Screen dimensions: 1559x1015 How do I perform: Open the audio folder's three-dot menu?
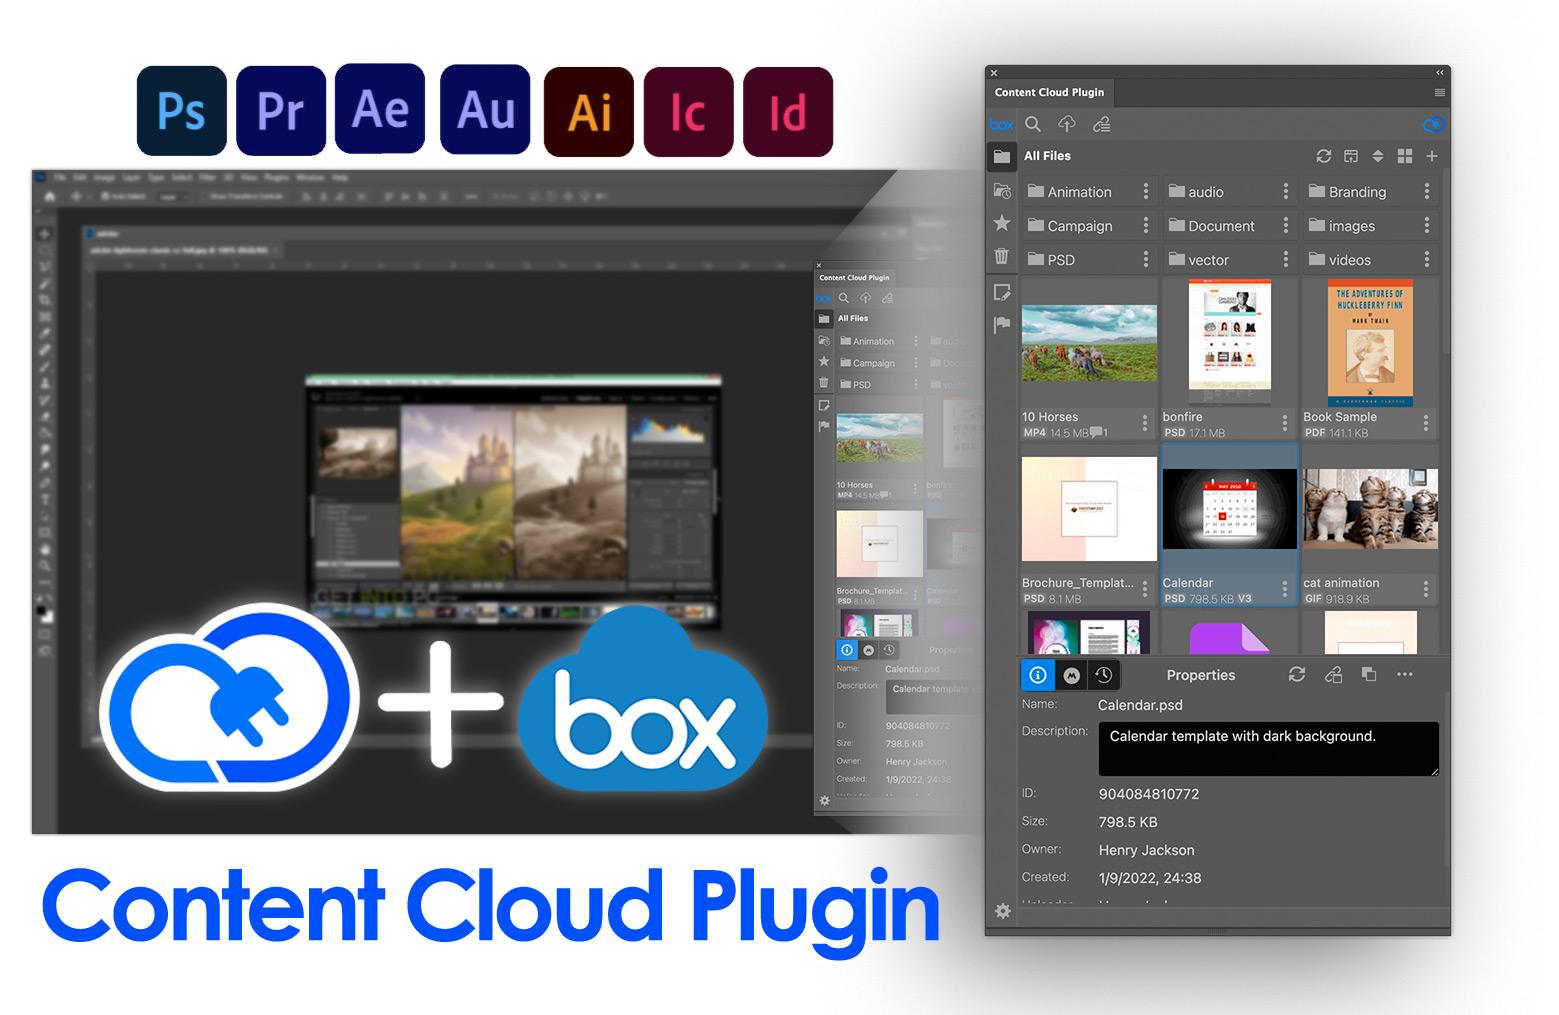1286,191
